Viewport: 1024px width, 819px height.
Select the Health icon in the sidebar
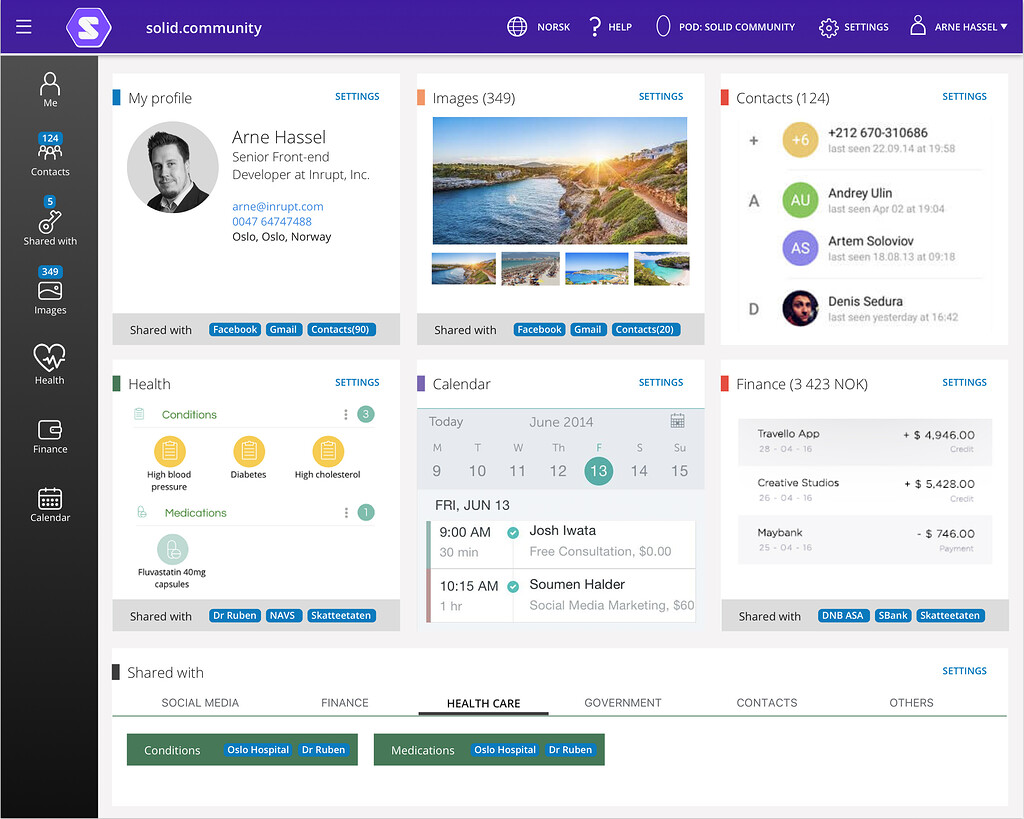(x=50, y=358)
